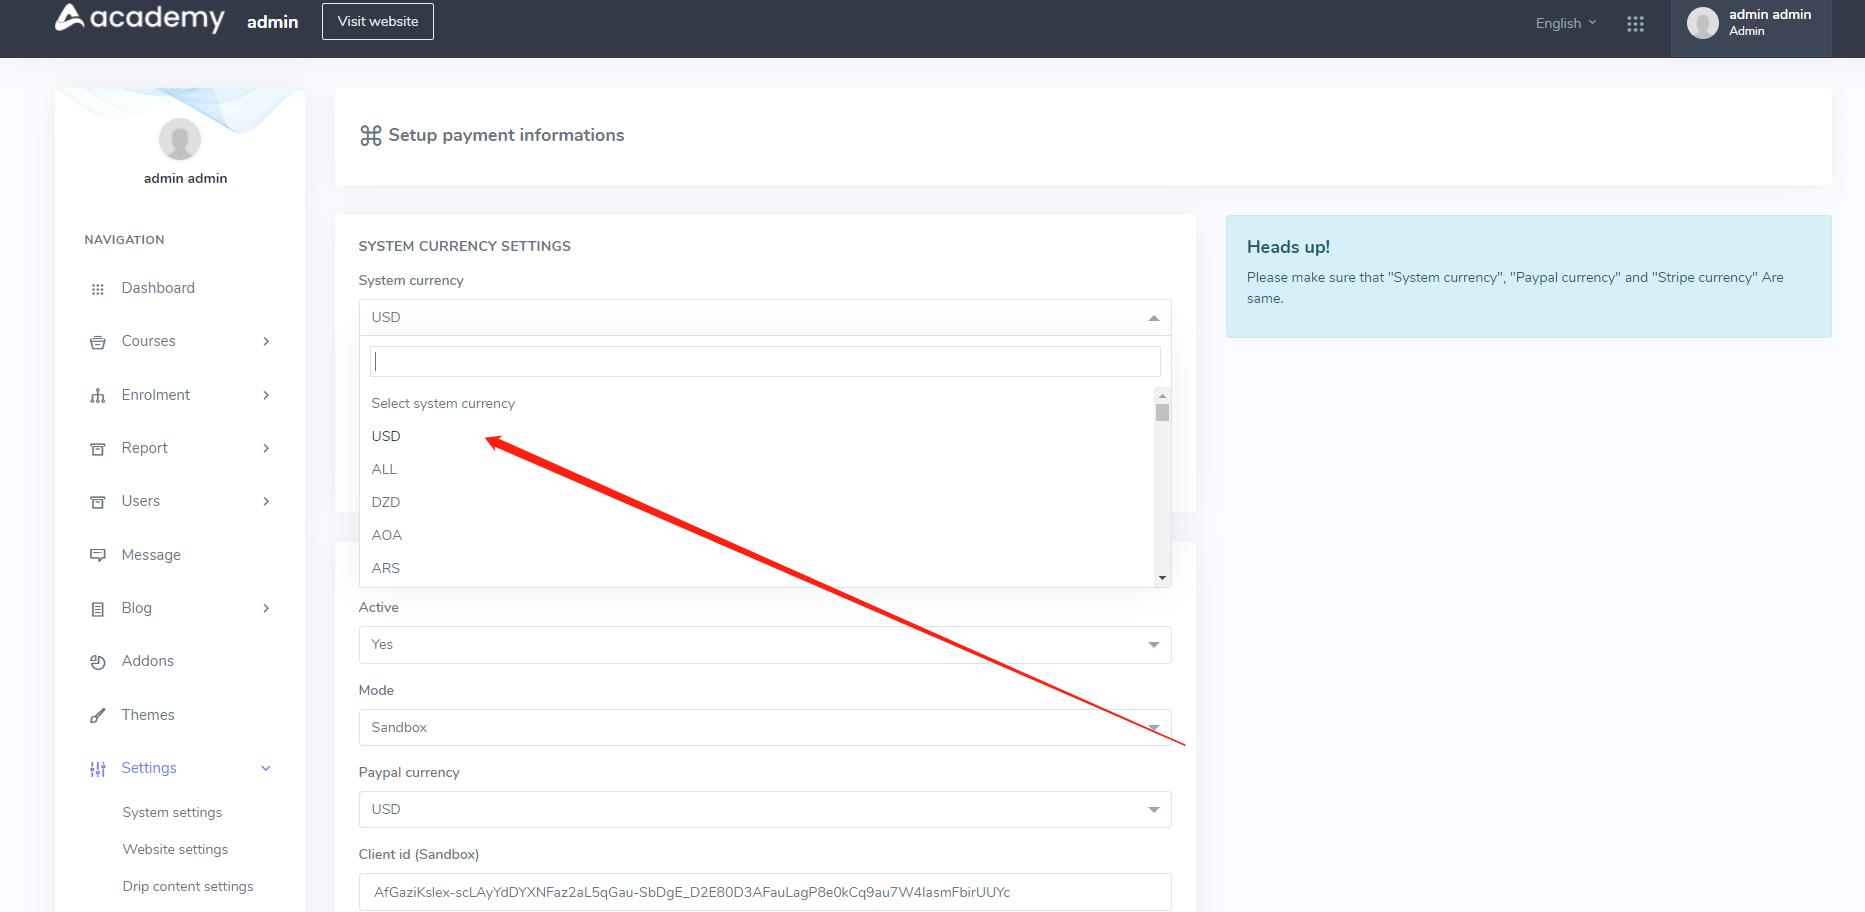Click the Enrolment hierarchy icon
This screenshot has height=912, width=1865.
click(97, 396)
